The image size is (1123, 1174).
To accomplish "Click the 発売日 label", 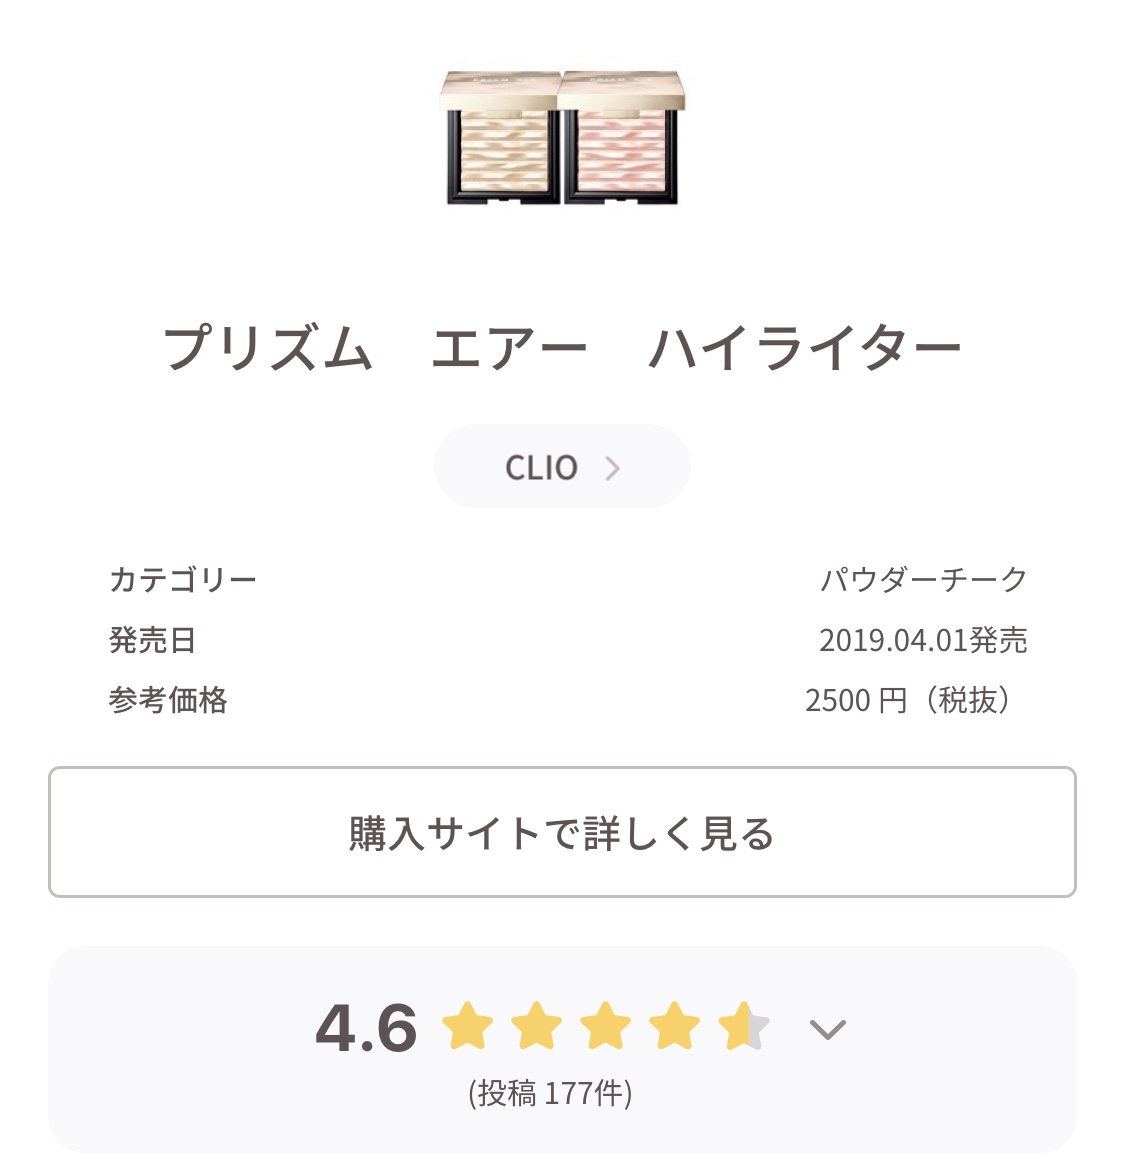I will (153, 640).
